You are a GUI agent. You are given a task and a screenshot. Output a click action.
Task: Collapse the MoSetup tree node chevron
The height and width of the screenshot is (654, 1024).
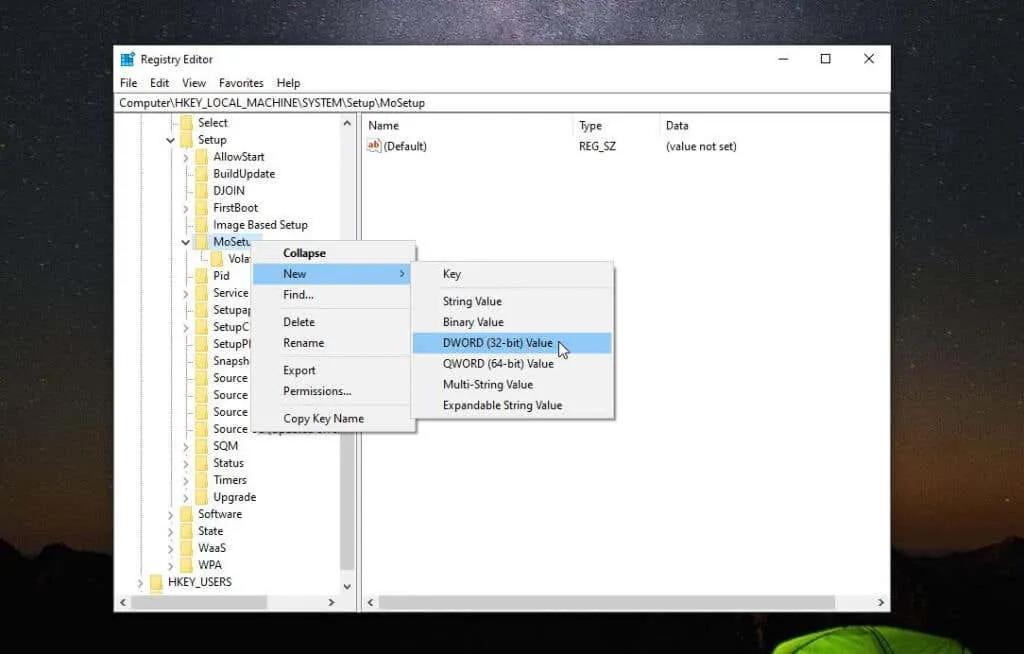click(x=185, y=242)
